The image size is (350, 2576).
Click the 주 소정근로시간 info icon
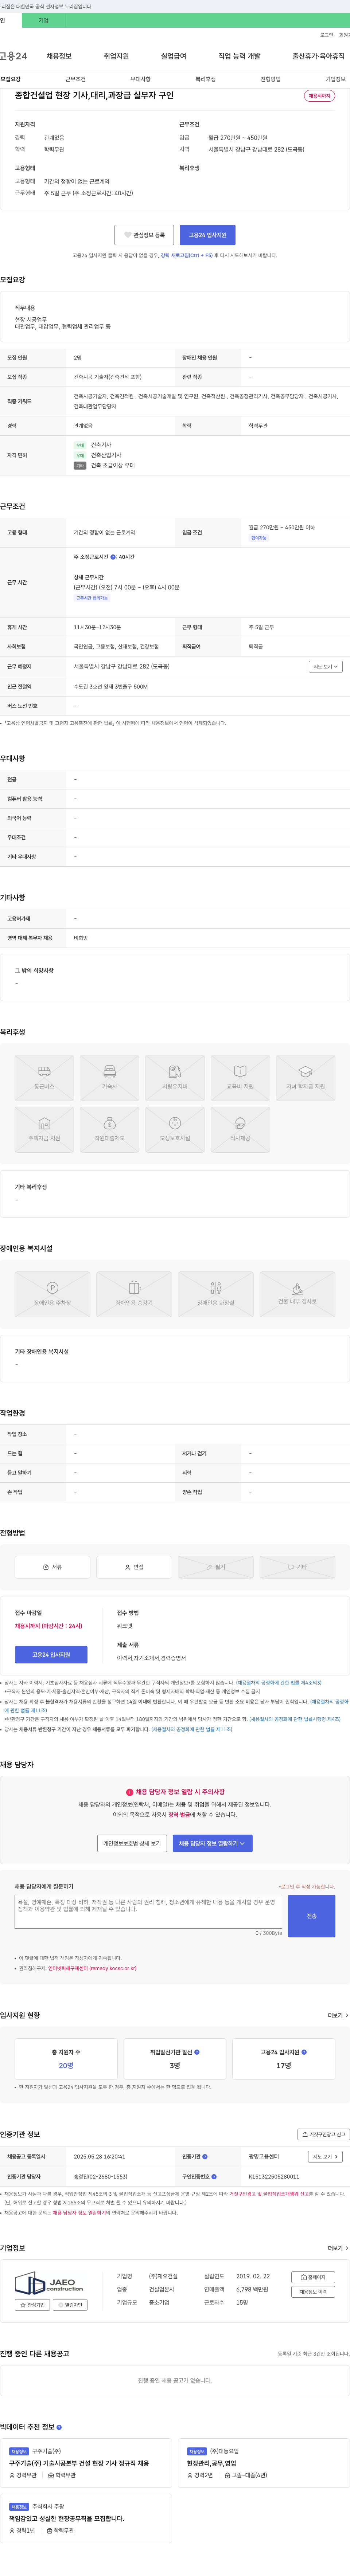[113, 557]
